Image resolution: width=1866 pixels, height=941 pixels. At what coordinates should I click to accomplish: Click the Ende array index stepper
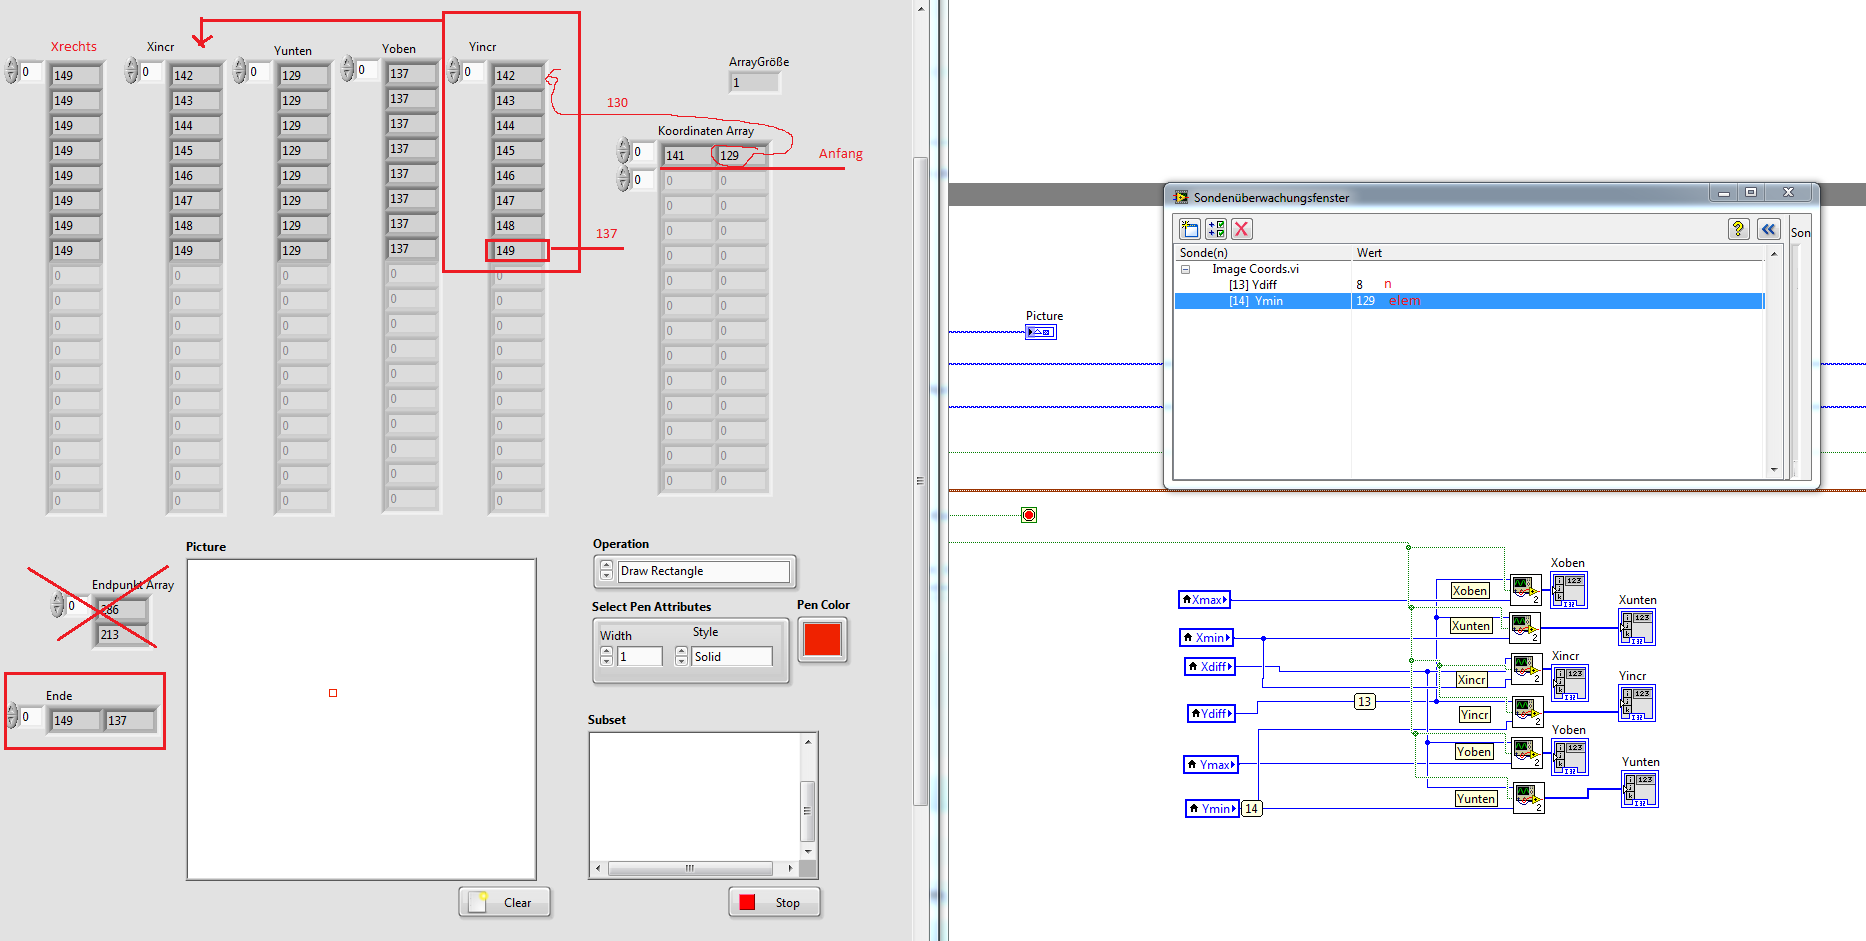pos(12,716)
